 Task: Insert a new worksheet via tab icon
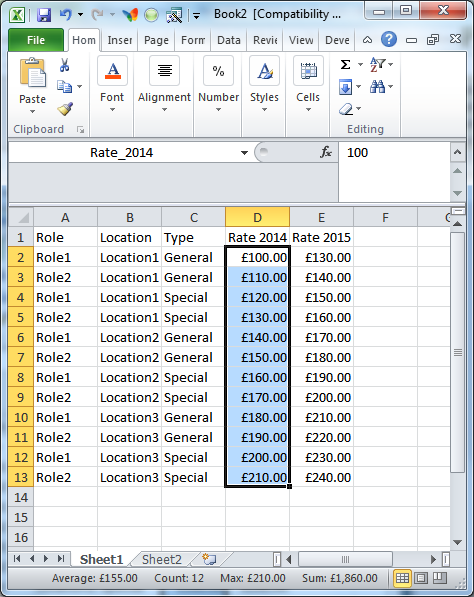coord(209,559)
